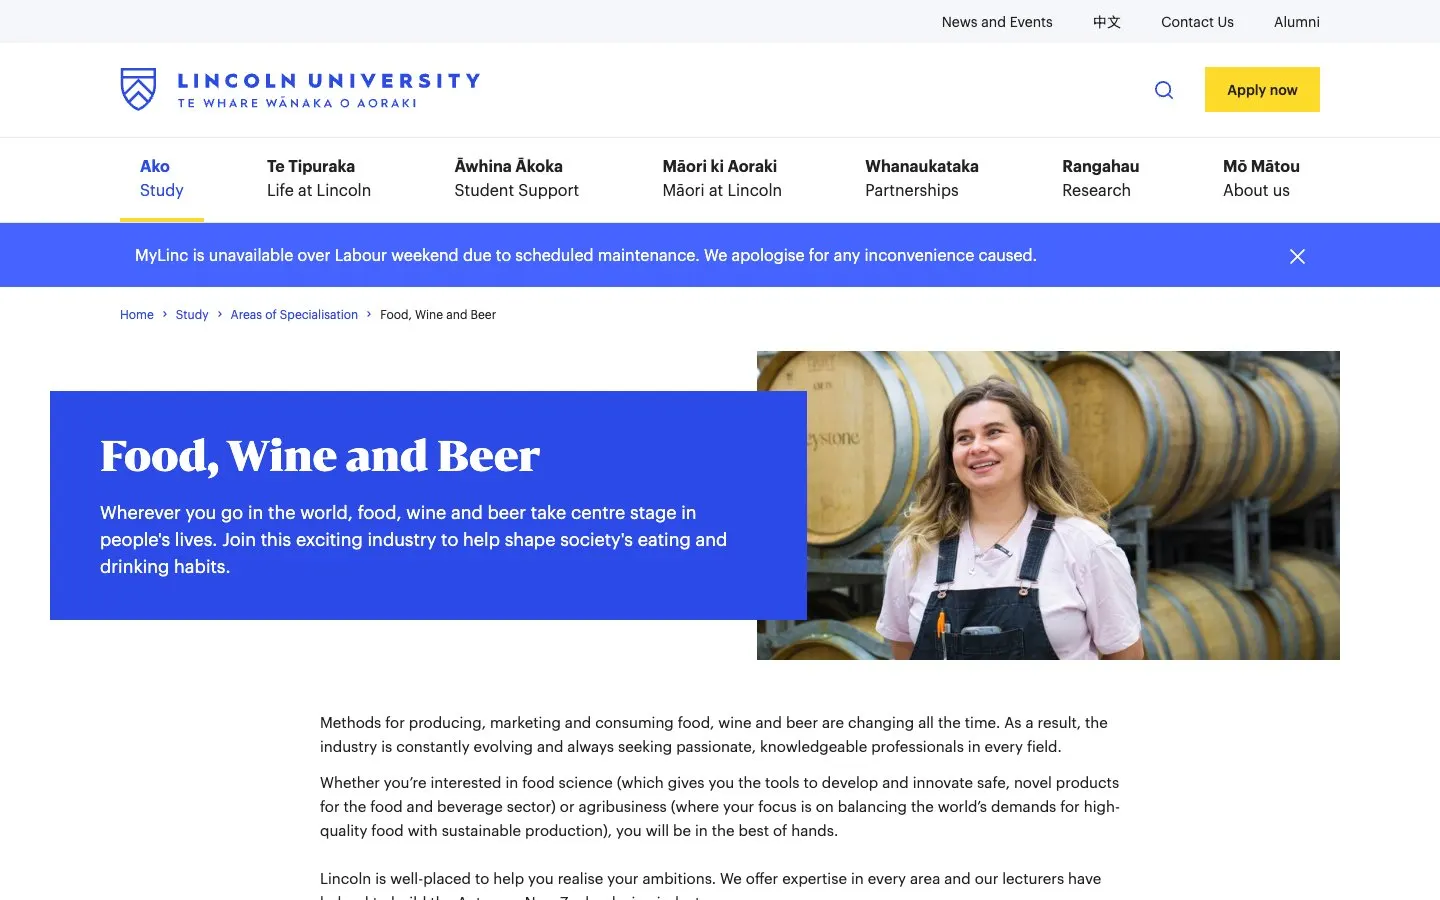Click paragraph starting 'Methods for producing'
Viewport: 1440px width, 900px height.
click(714, 735)
